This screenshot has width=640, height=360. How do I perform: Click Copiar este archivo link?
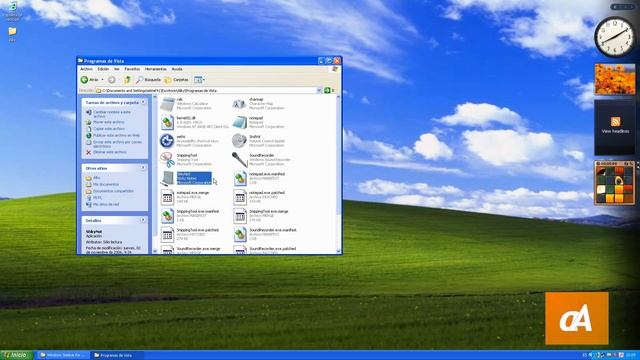[109, 129]
